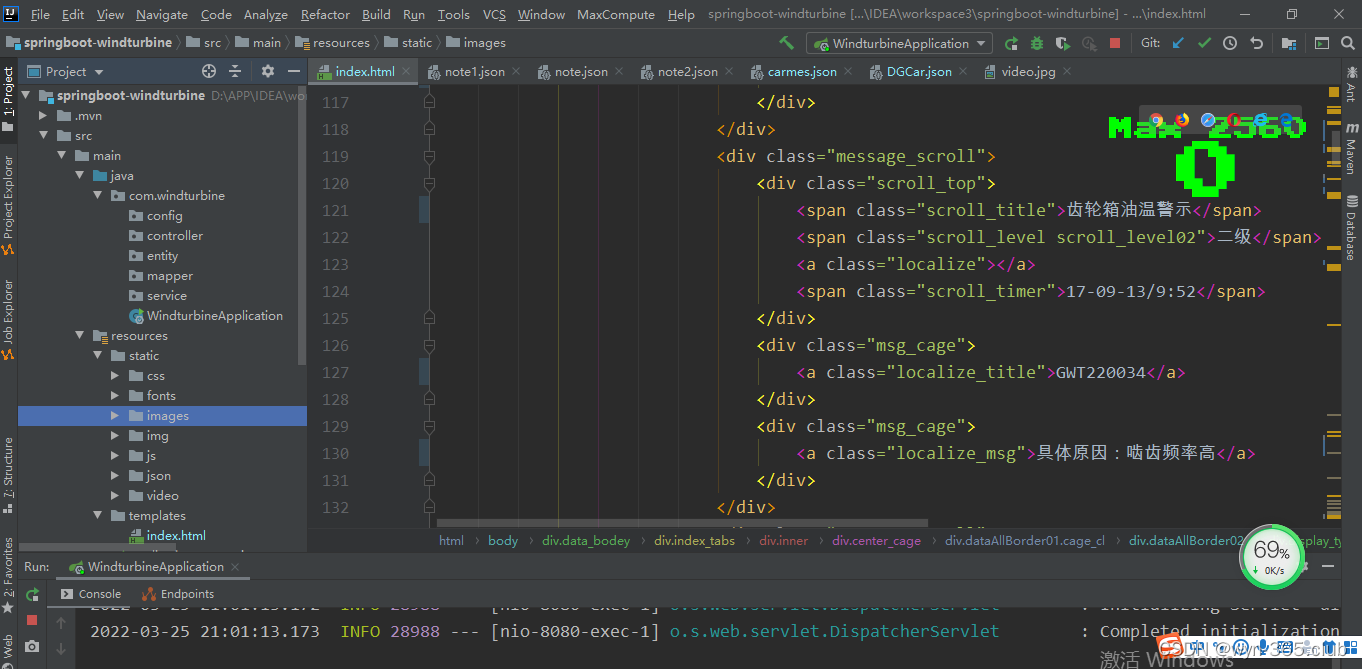Click resources in the navigation bar
This screenshot has width=1362, height=669.
coord(331,43)
